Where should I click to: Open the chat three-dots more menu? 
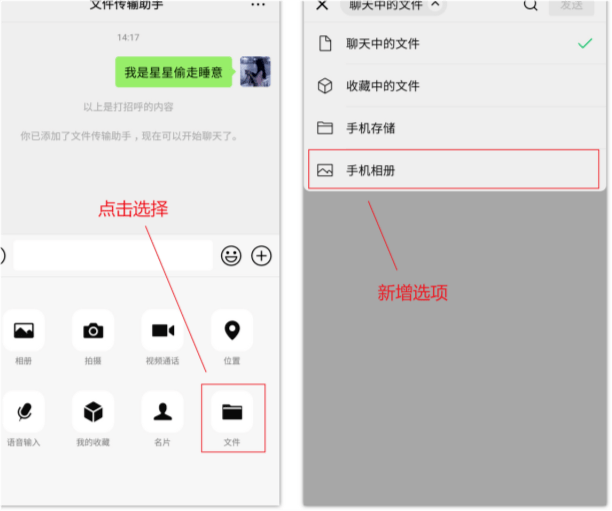point(258,5)
